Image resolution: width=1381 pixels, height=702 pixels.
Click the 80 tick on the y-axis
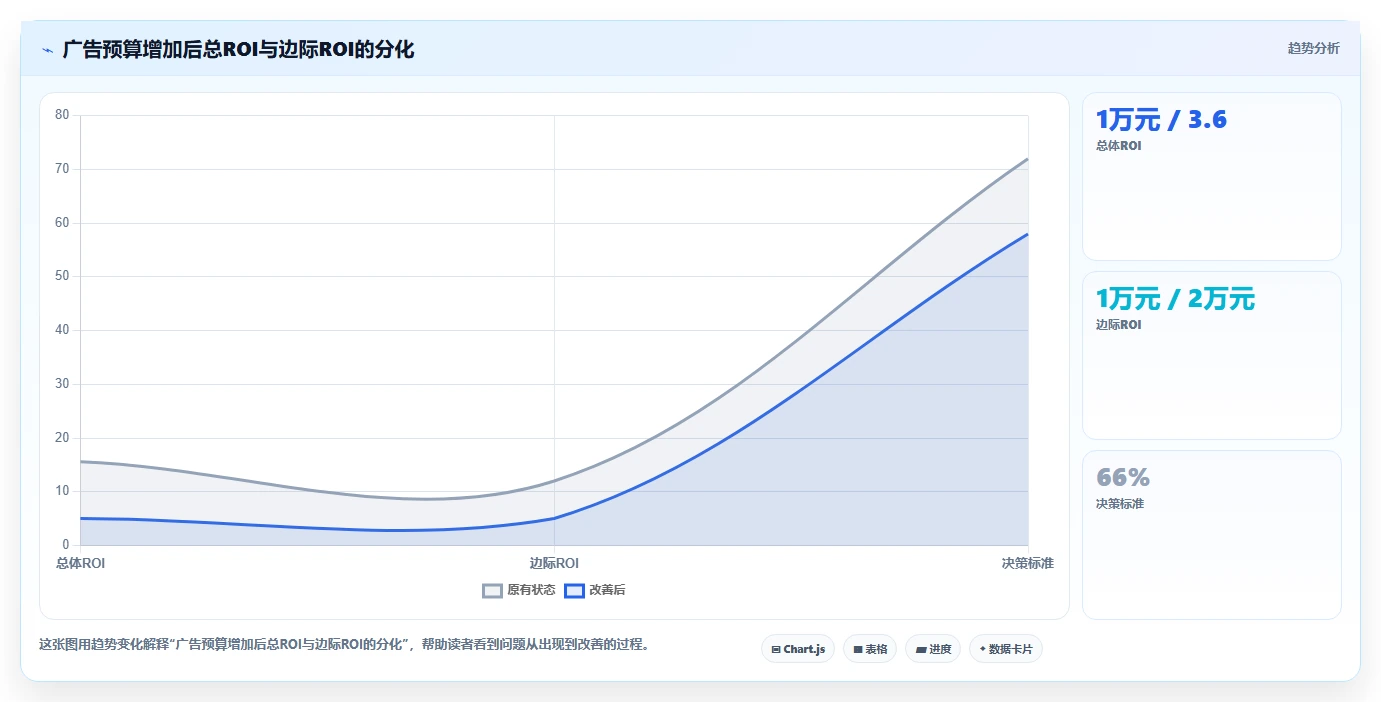tap(62, 115)
